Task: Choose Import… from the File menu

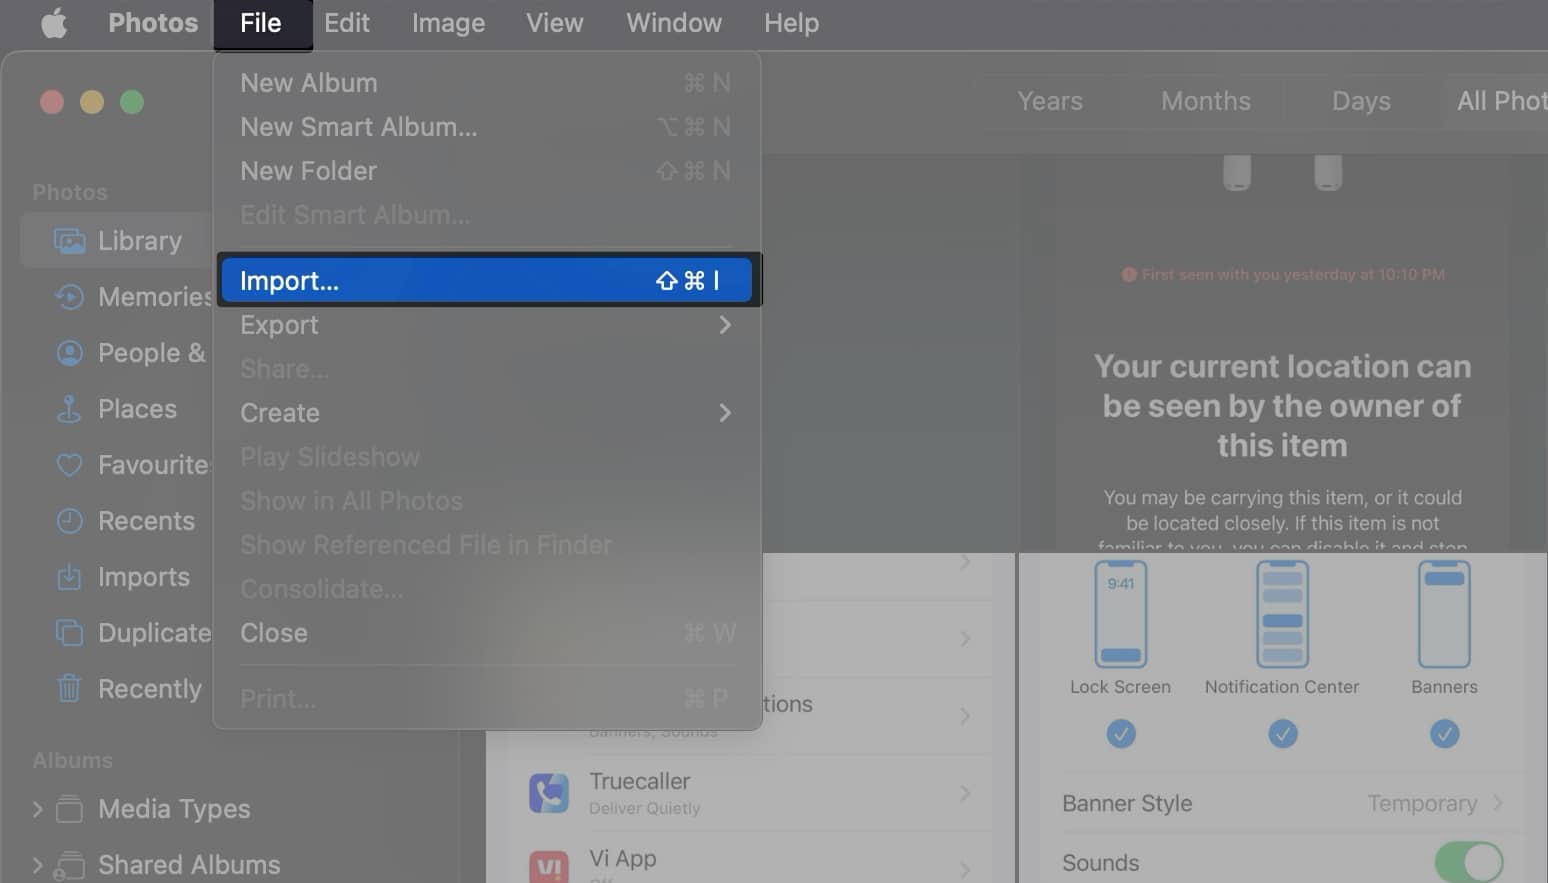Action: click(487, 281)
